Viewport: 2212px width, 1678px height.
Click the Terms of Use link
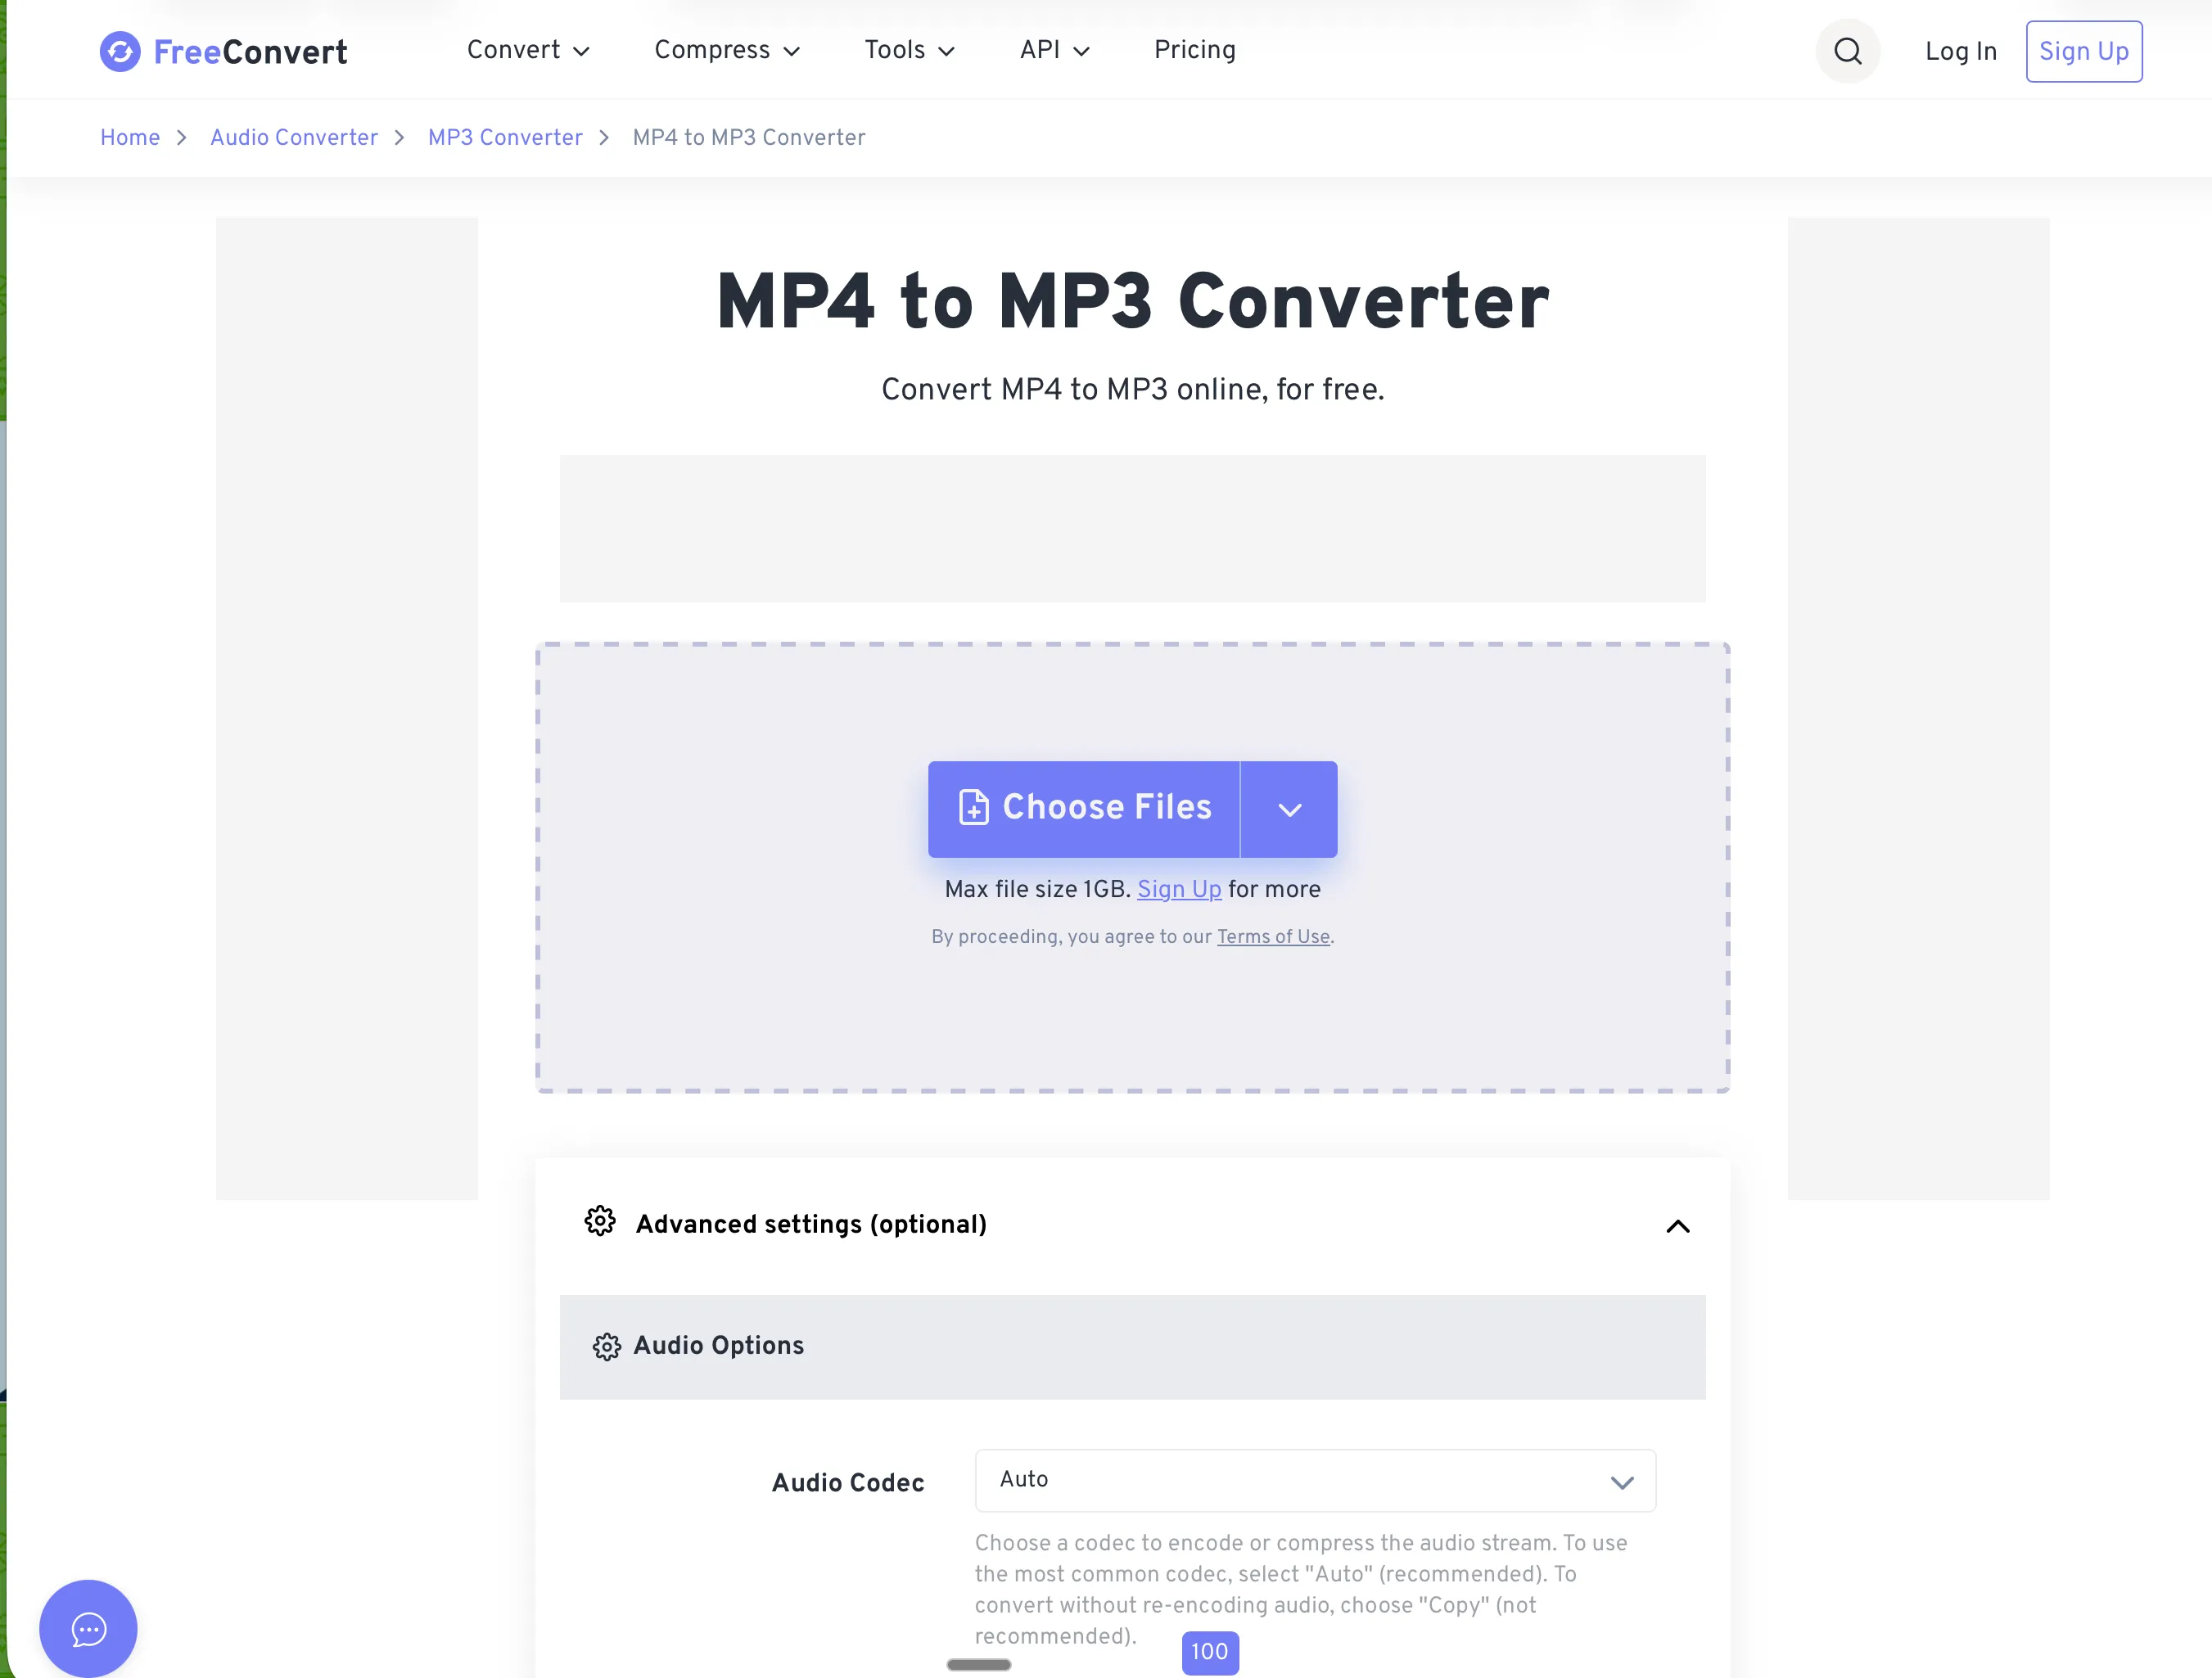pos(1273,937)
